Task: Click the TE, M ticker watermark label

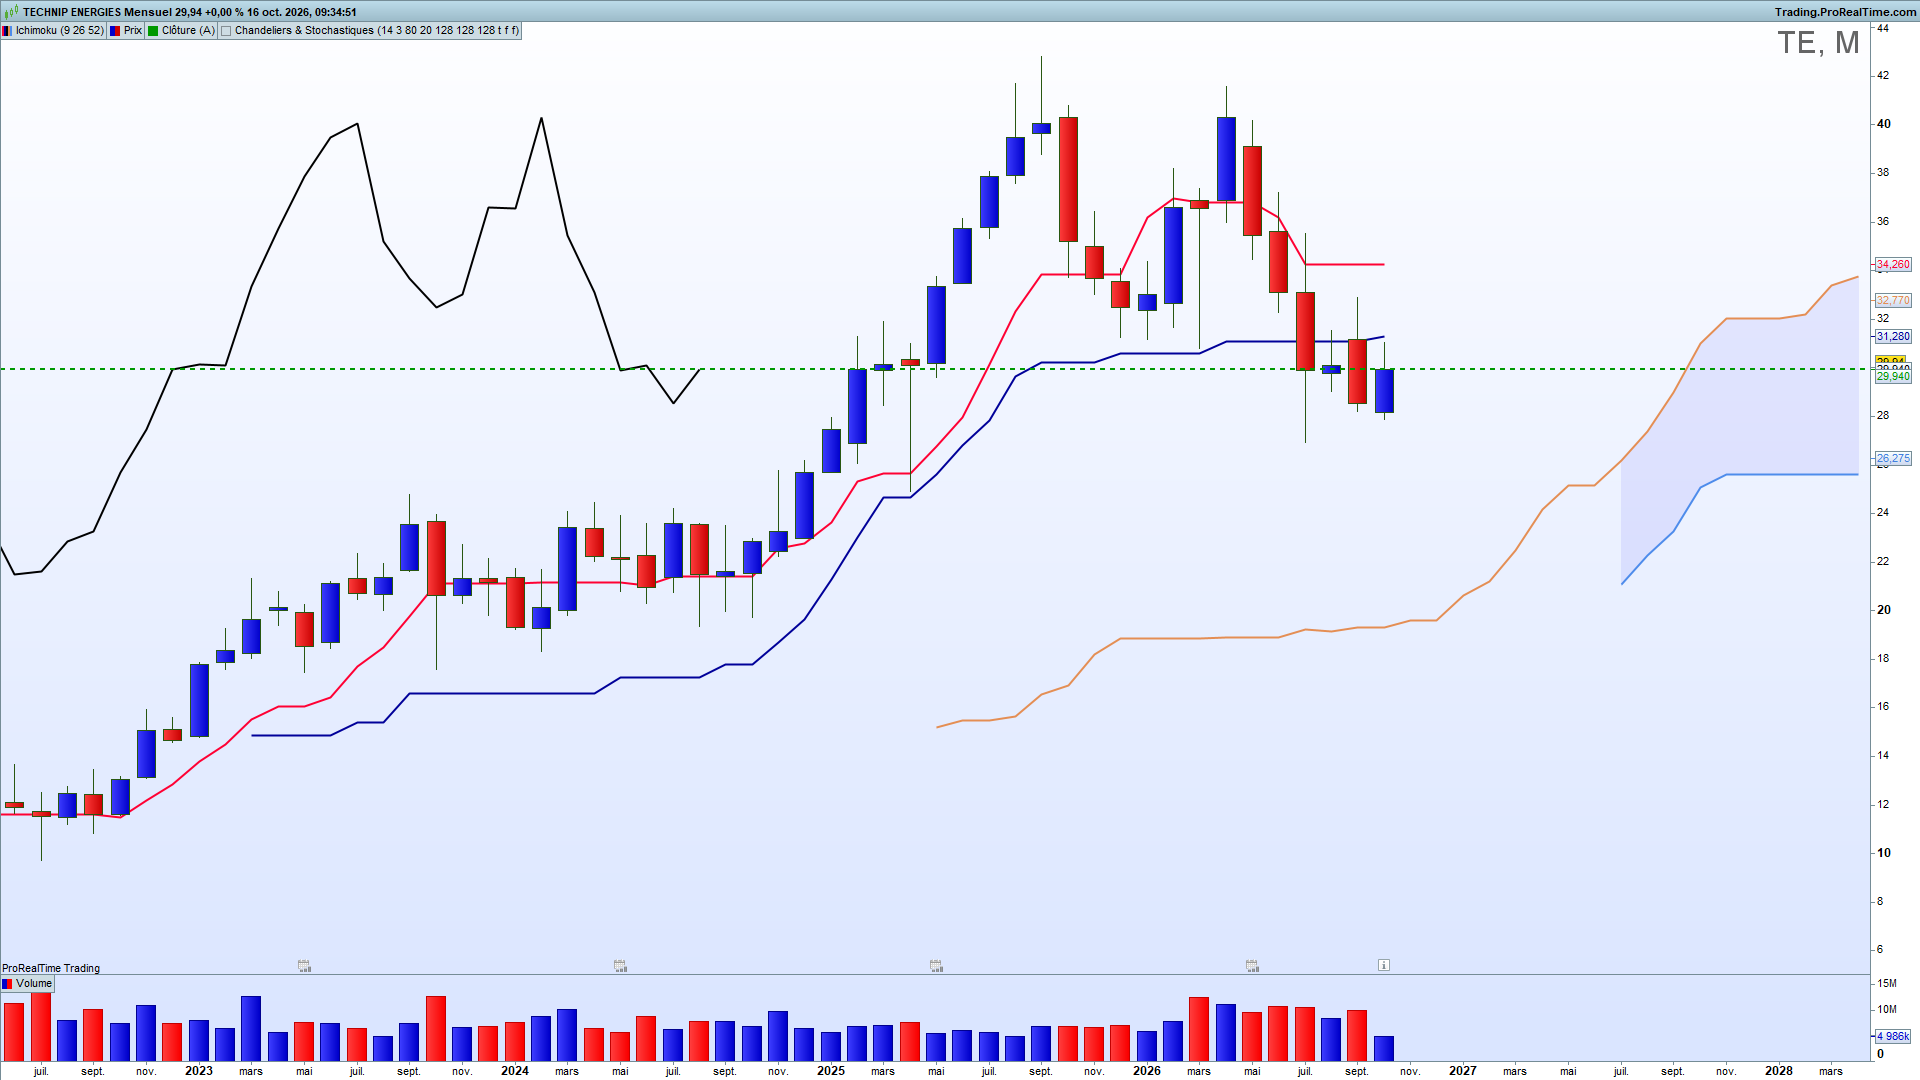Action: 1818,43
